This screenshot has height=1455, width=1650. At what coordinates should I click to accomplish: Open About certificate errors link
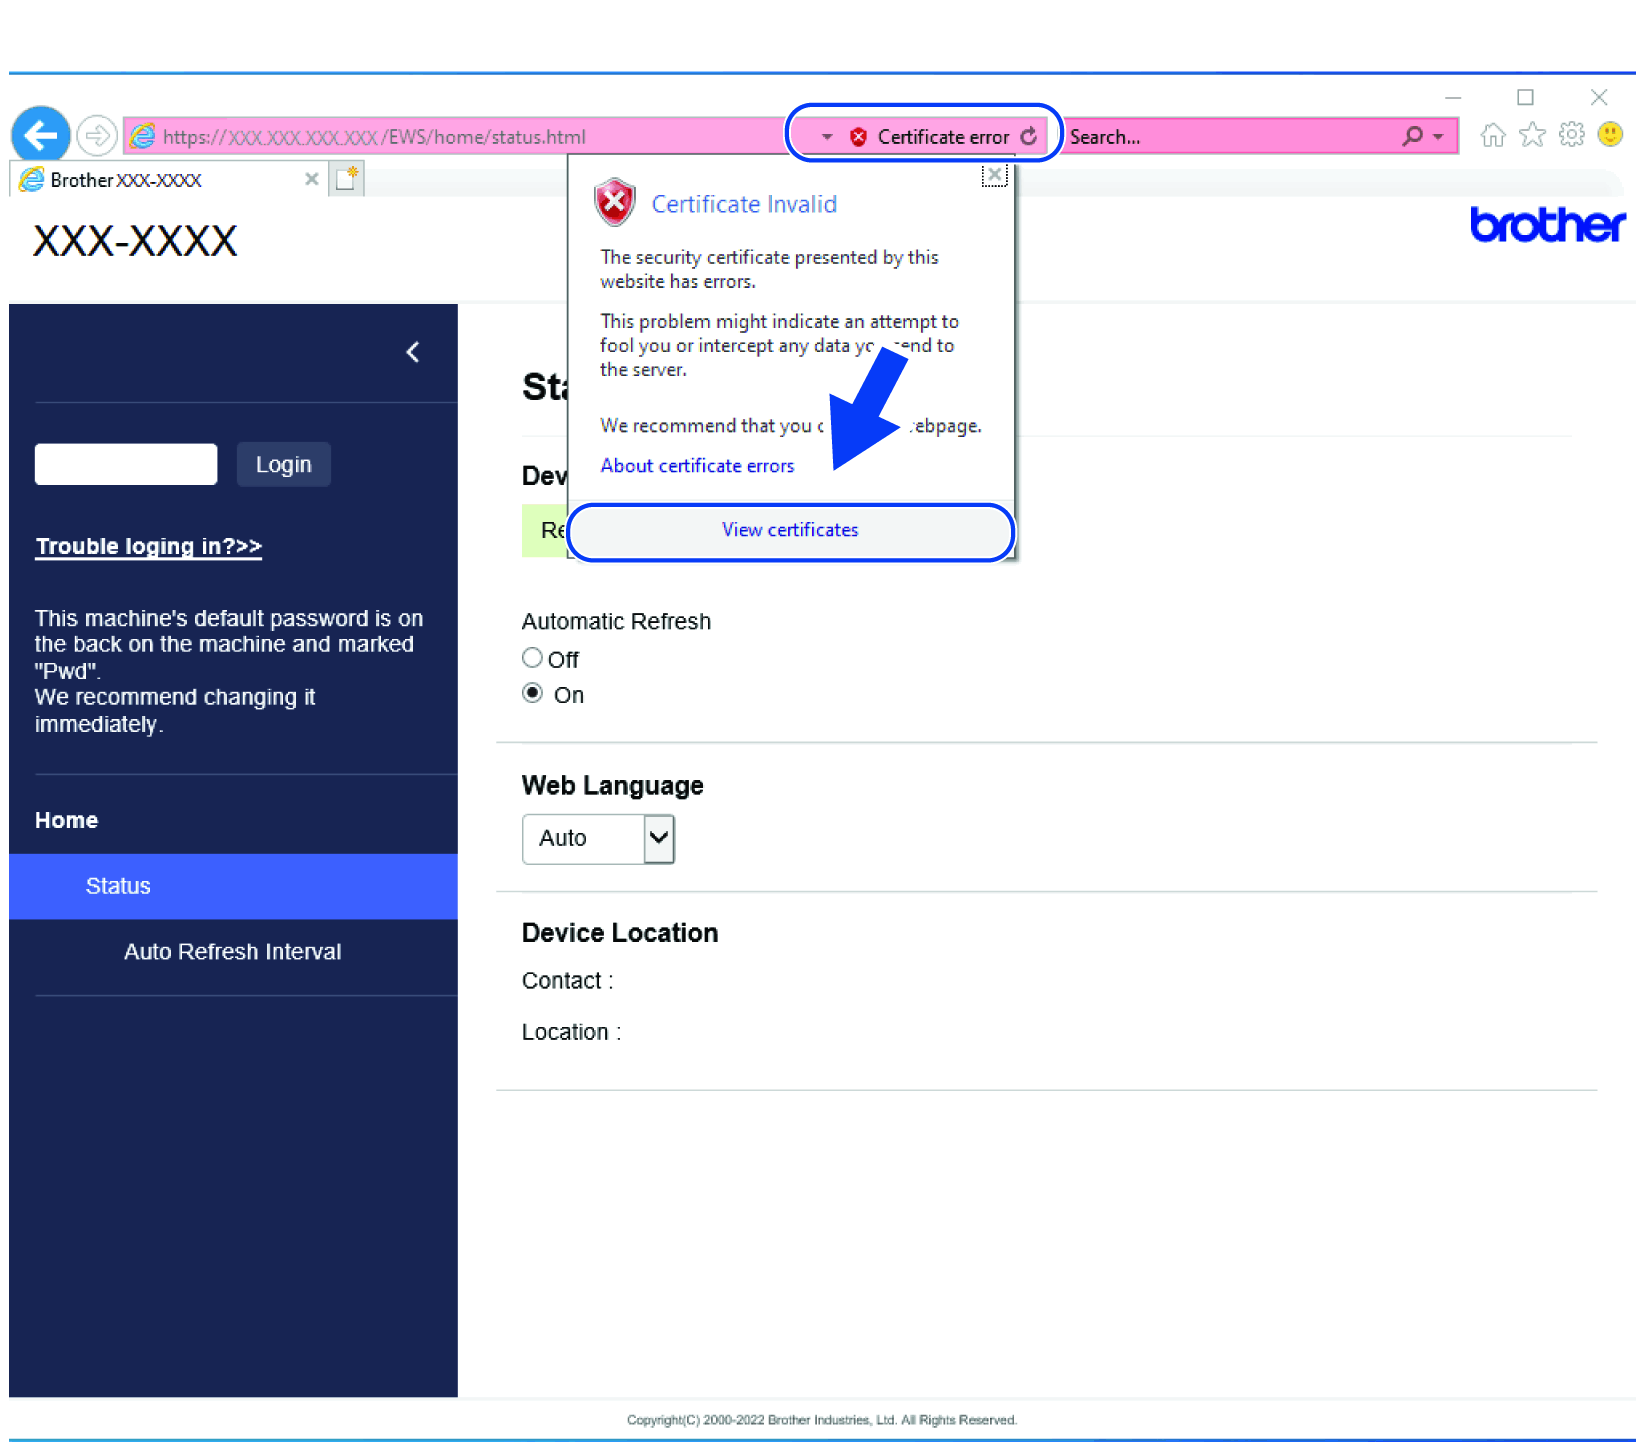[x=697, y=466]
